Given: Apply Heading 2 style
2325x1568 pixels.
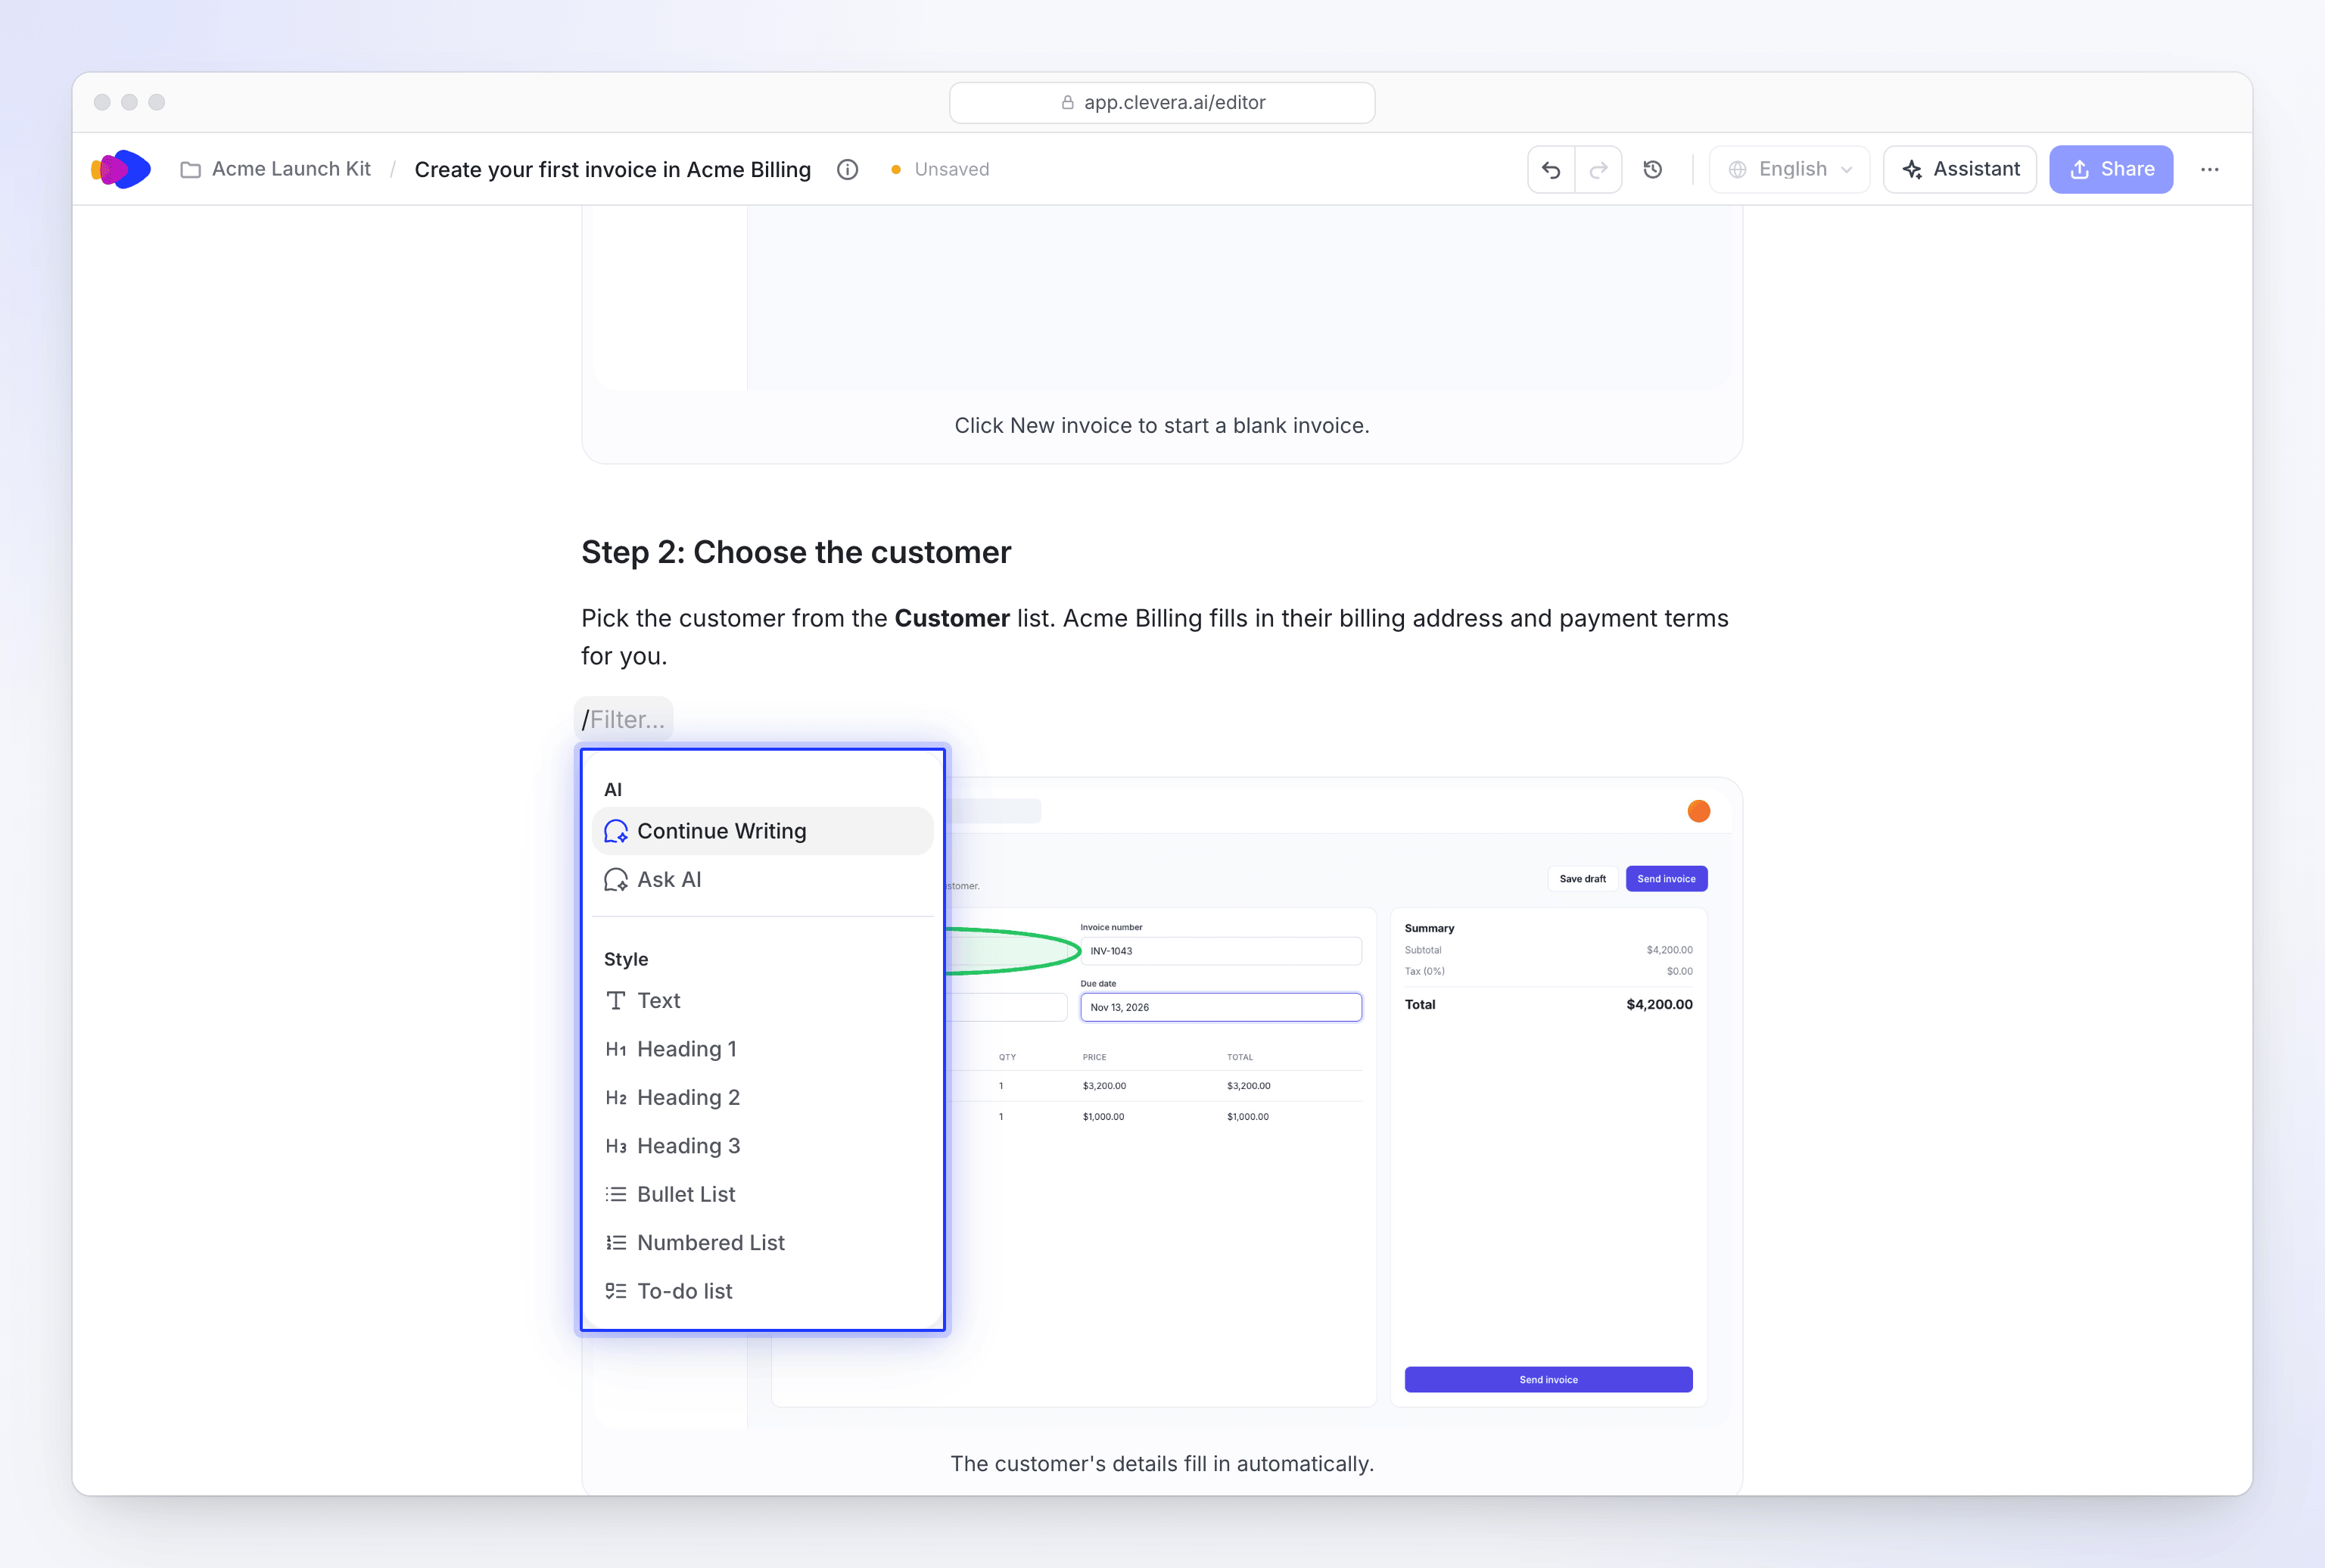Looking at the screenshot, I should (x=763, y=1097).
